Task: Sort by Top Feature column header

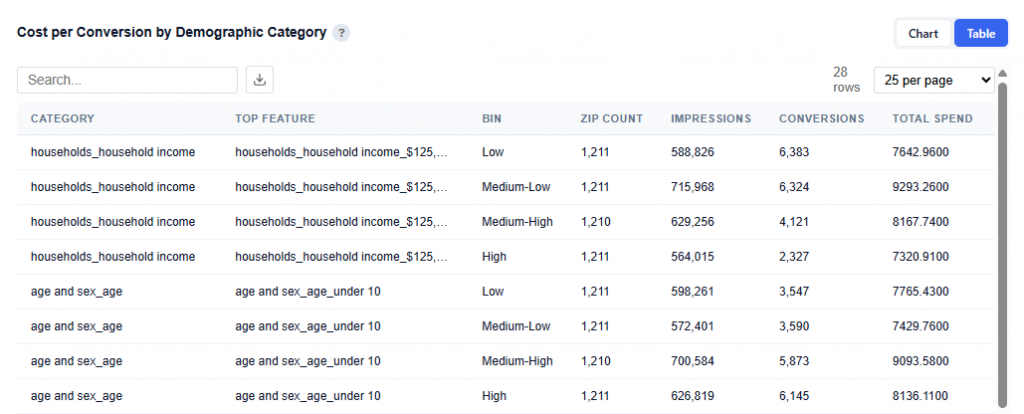Action: 275,118
